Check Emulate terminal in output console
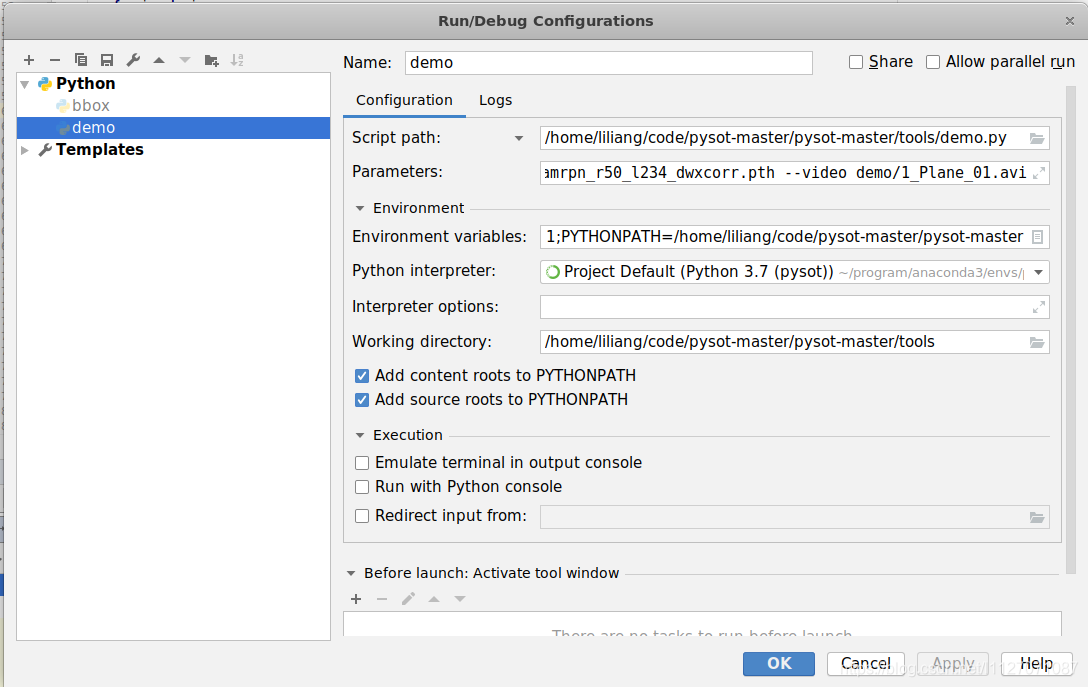Screen dimensions: 1088x687 pos(362,463)
